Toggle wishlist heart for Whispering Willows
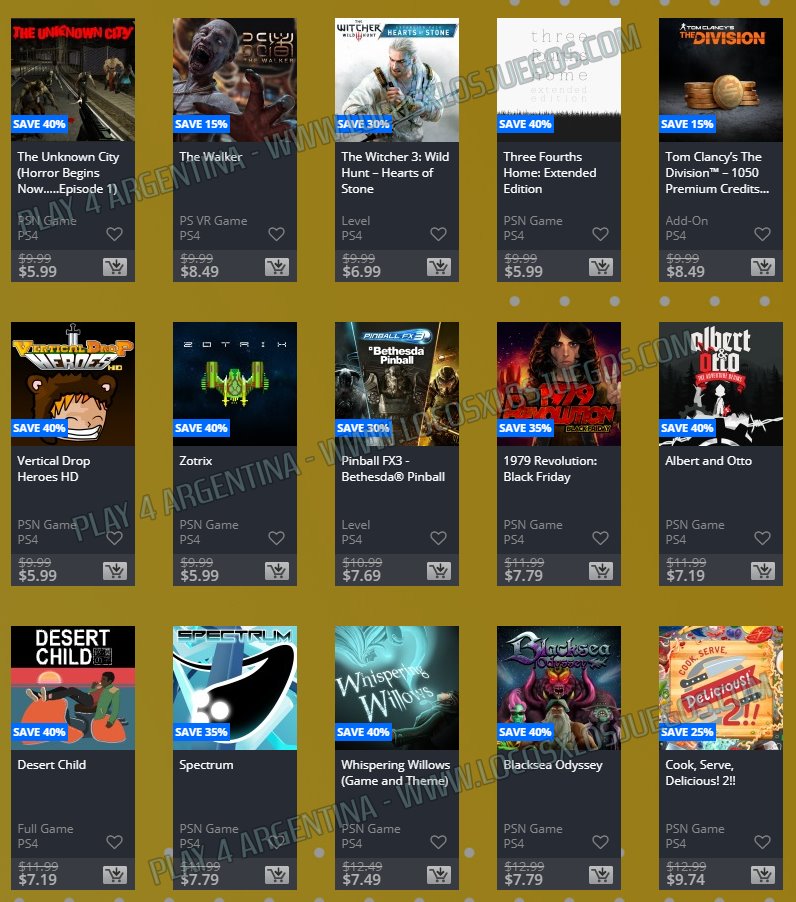 click(438, 842)
